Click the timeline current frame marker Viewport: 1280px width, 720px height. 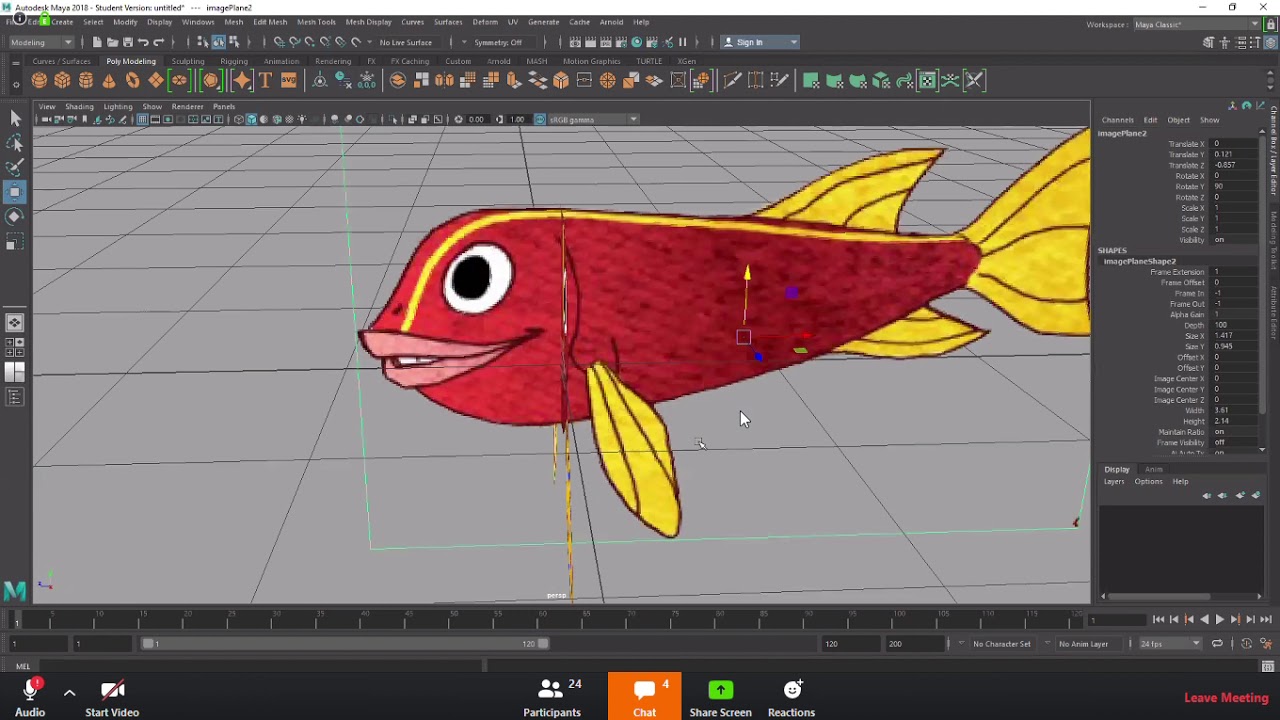(16, 620)
